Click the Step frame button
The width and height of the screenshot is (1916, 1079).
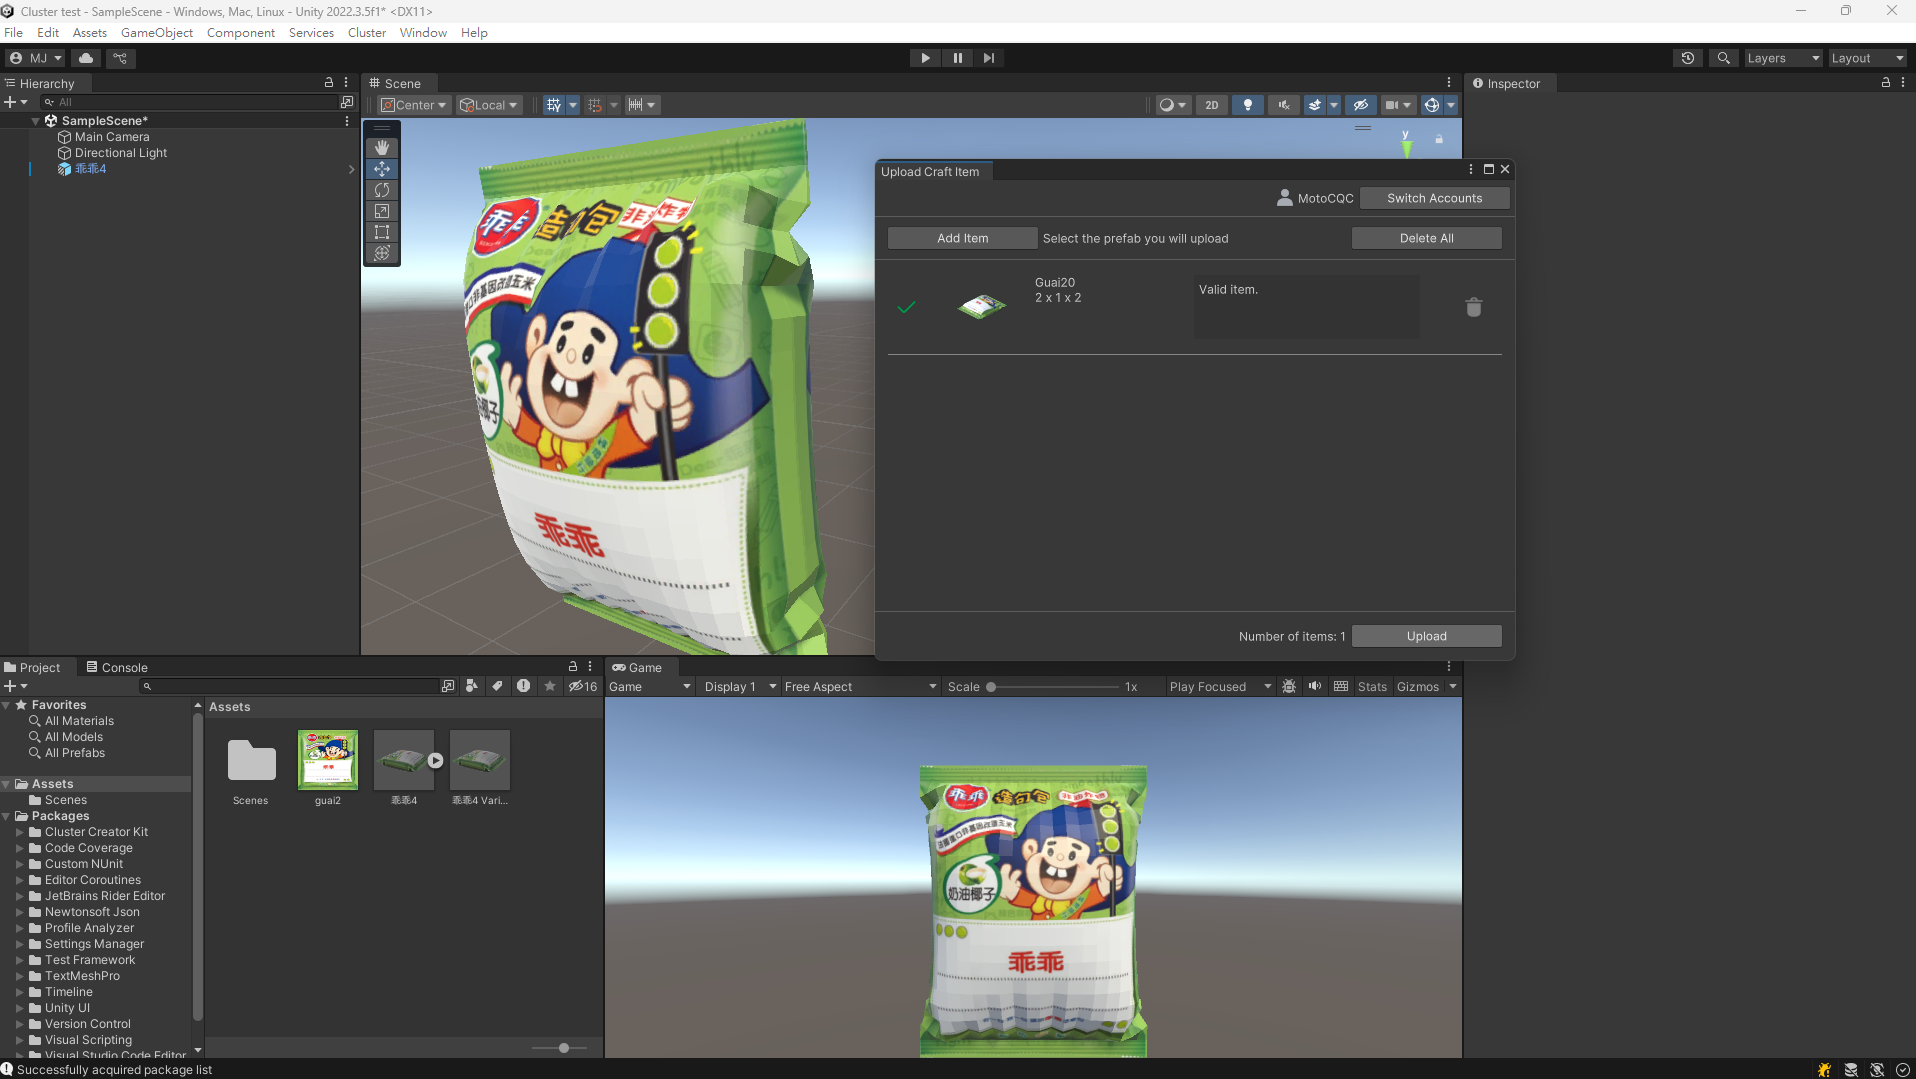[989, 58]
